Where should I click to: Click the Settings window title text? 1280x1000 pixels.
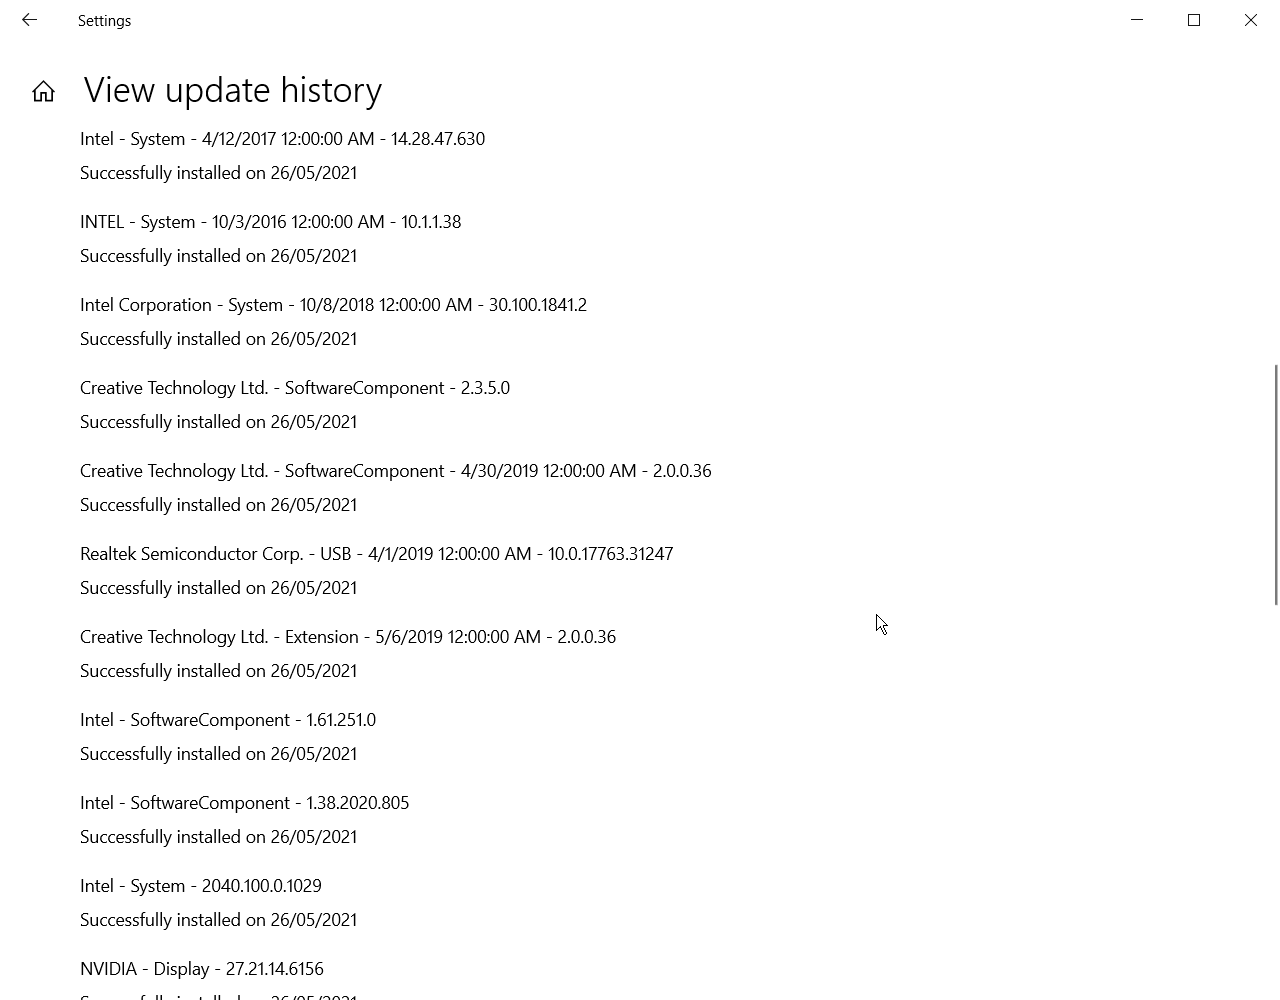point(104,20)
